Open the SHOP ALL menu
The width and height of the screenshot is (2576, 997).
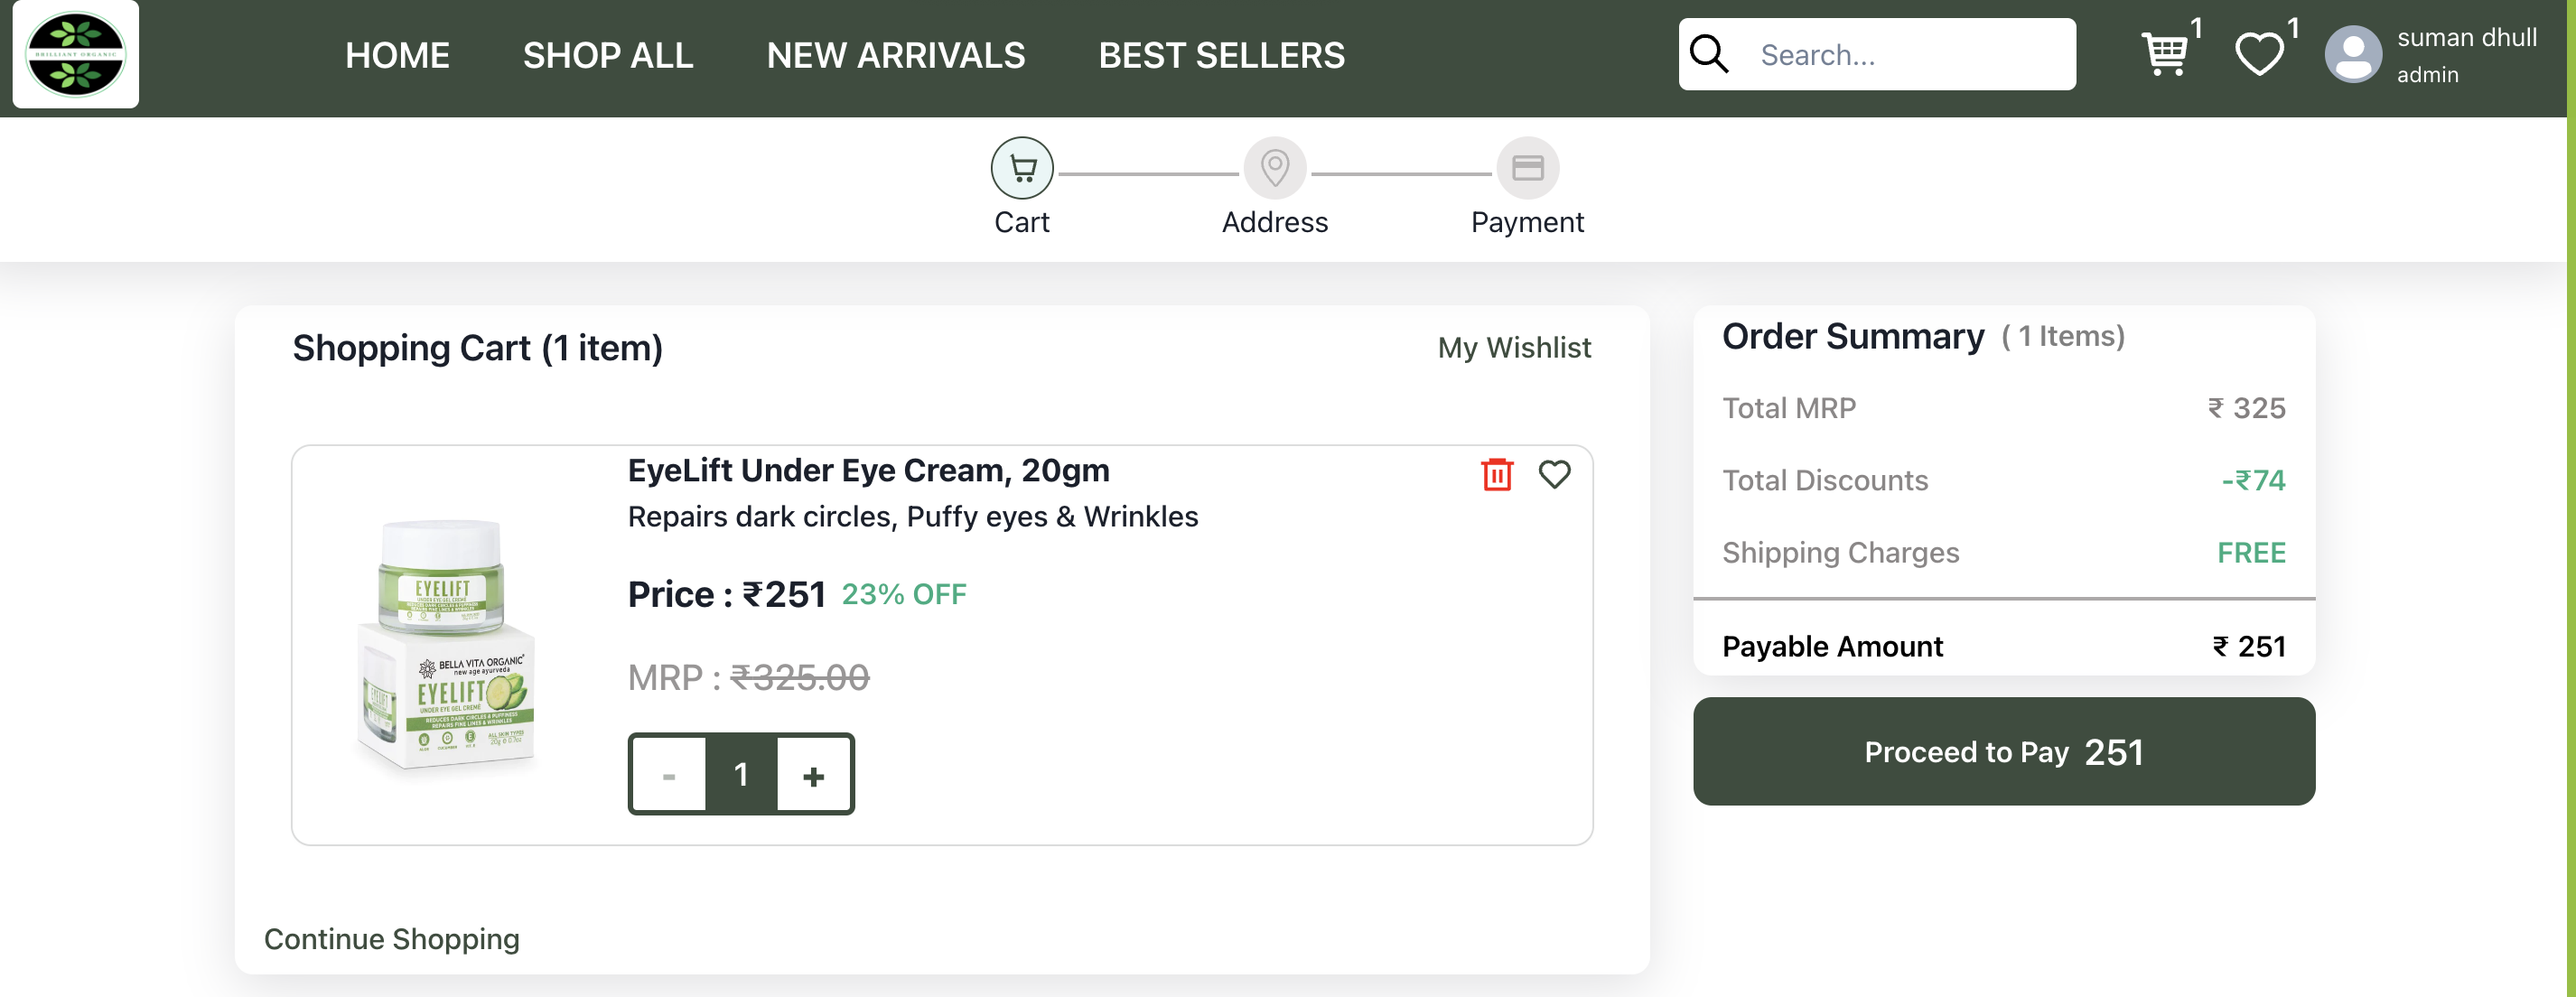(608, 55)
